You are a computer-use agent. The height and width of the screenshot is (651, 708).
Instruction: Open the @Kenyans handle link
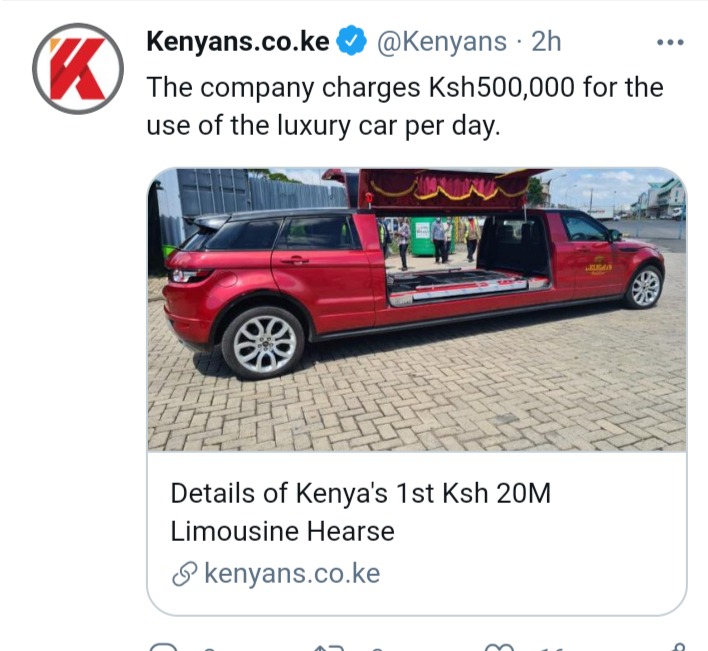(442, 42)
